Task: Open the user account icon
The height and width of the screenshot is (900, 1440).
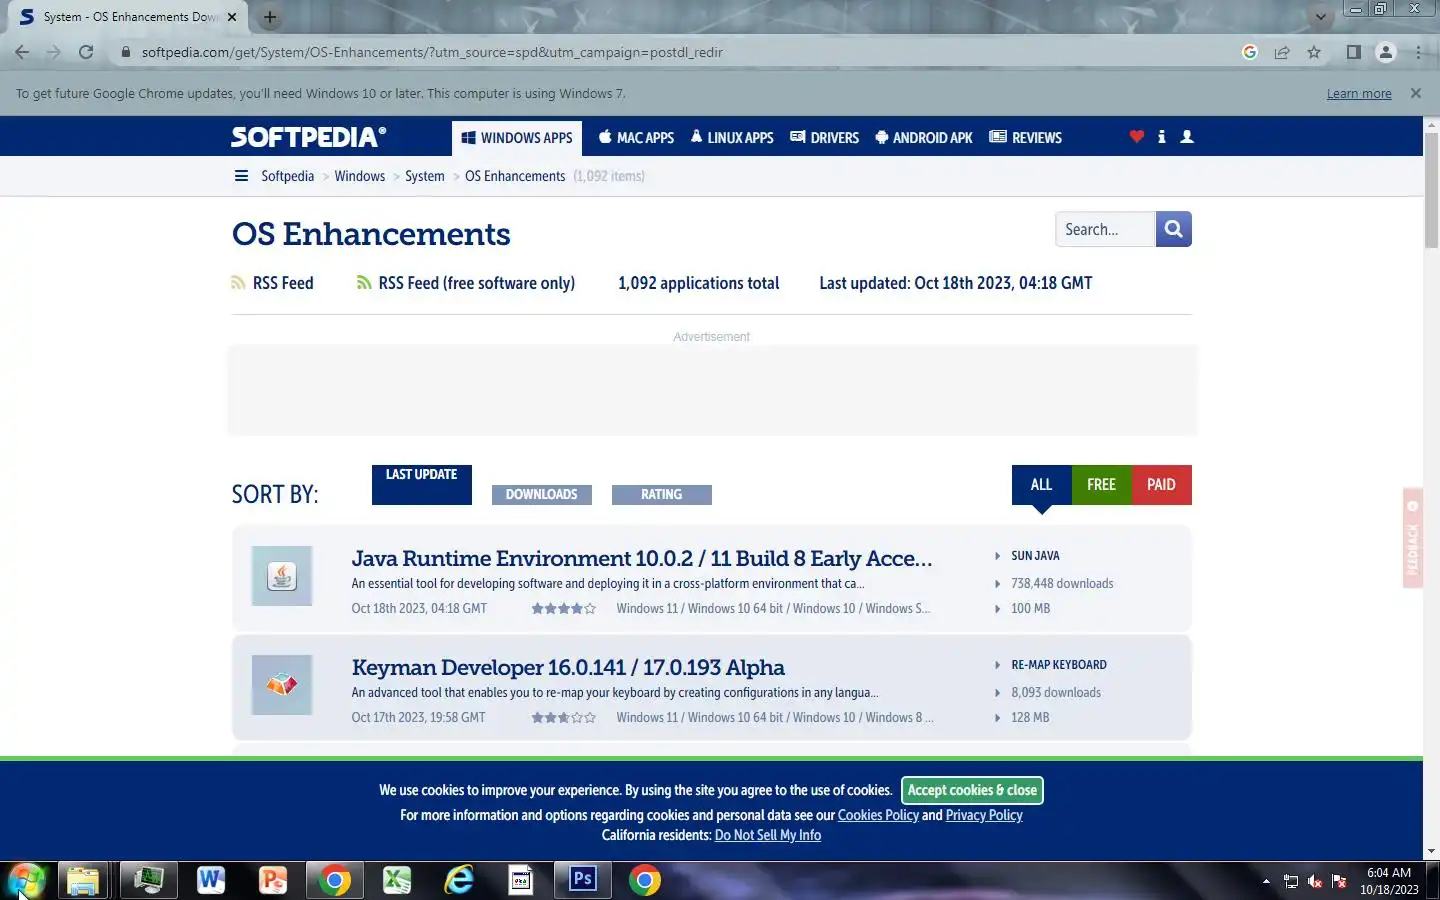Action: (1187, 137)
